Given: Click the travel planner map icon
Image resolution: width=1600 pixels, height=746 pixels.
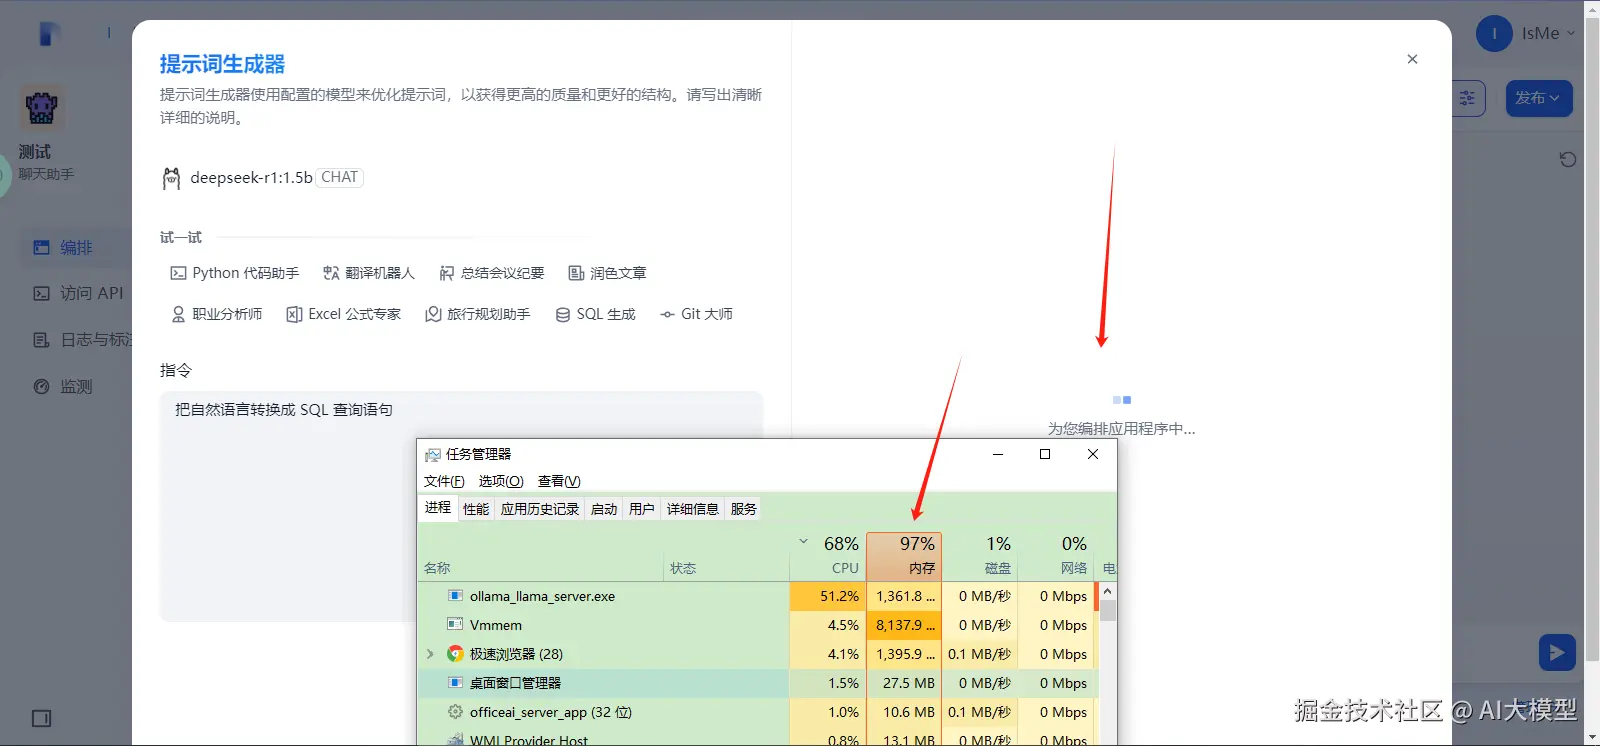Looking at the screenshot, I should 433,314.
